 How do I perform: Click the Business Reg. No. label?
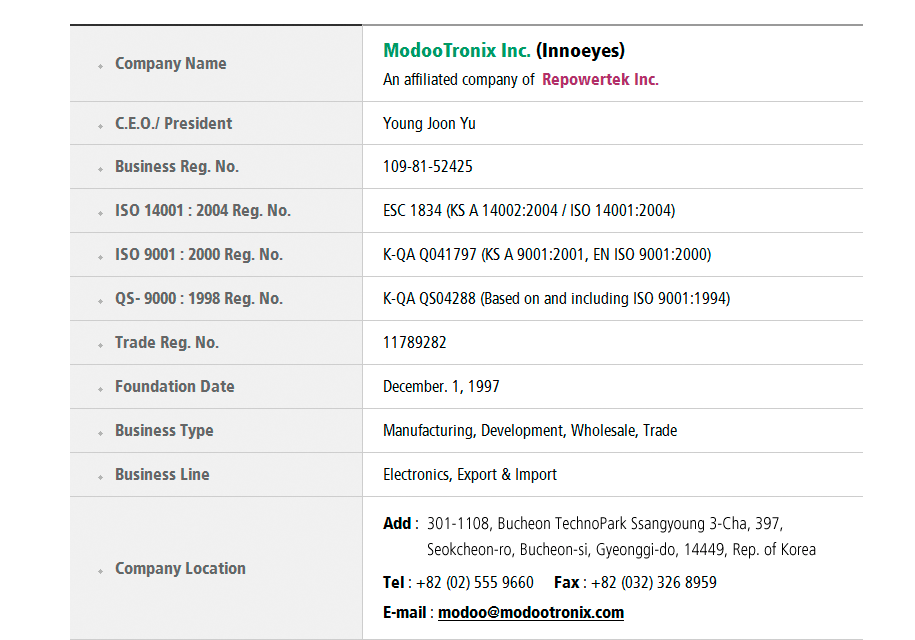(177, 167)
